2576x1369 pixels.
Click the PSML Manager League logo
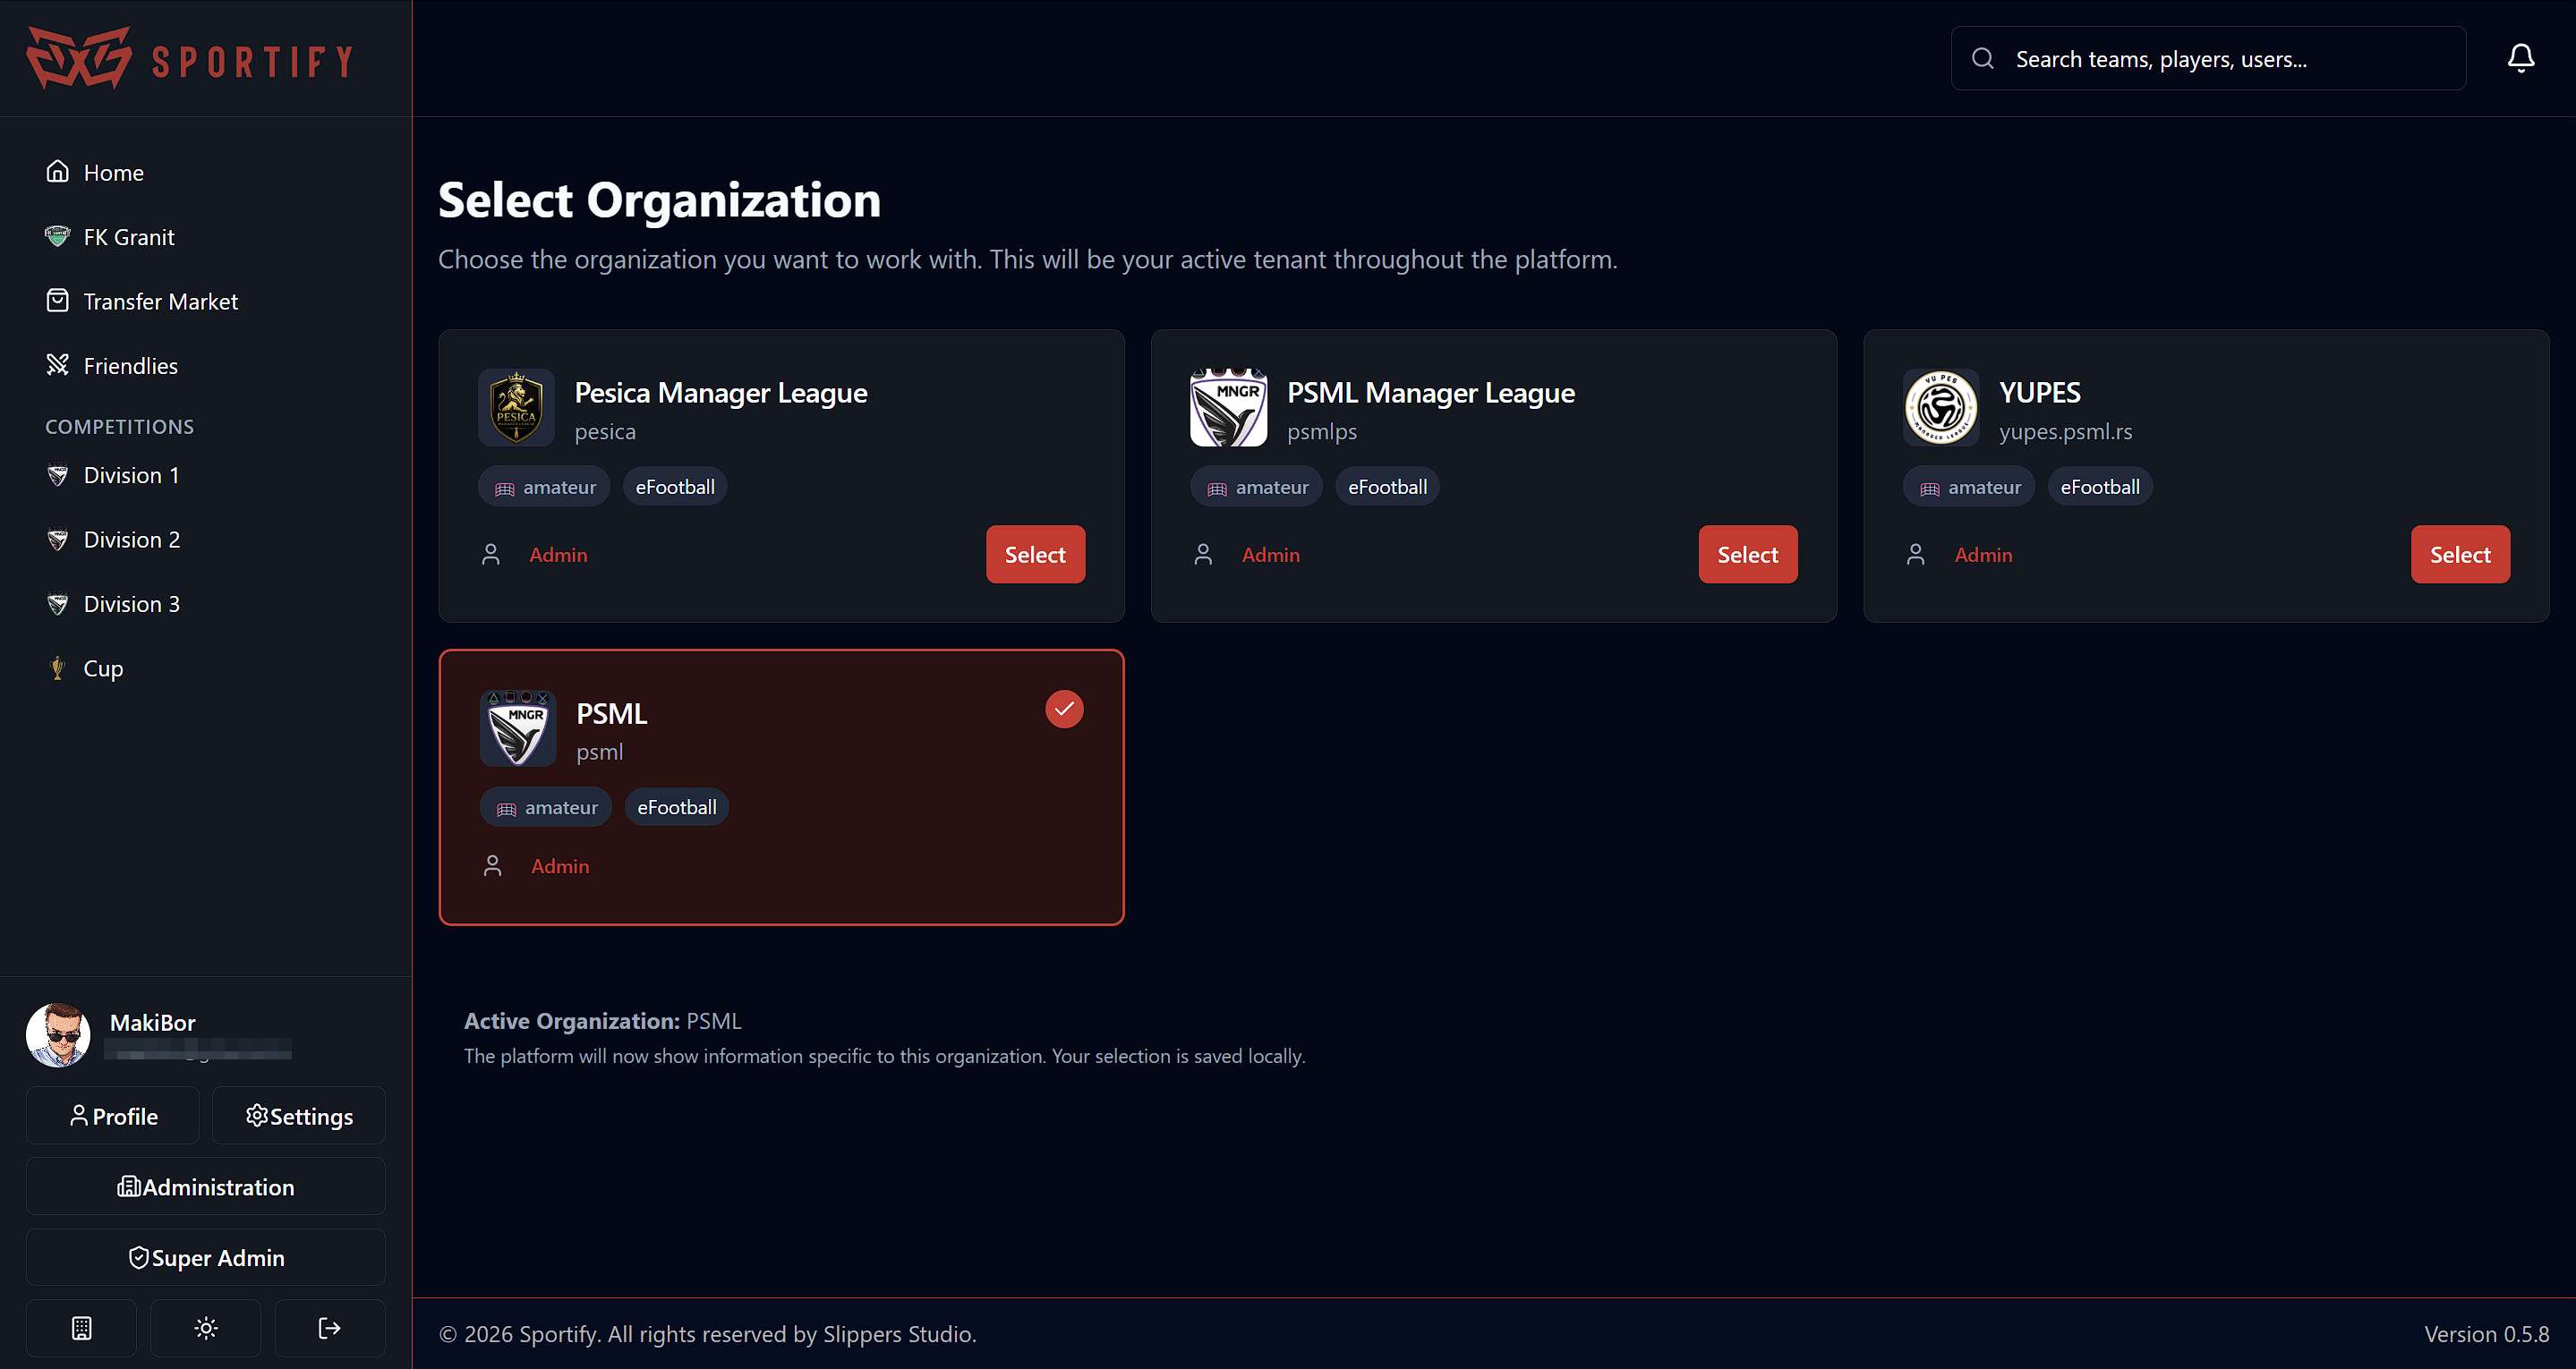tap(1228, 408)
